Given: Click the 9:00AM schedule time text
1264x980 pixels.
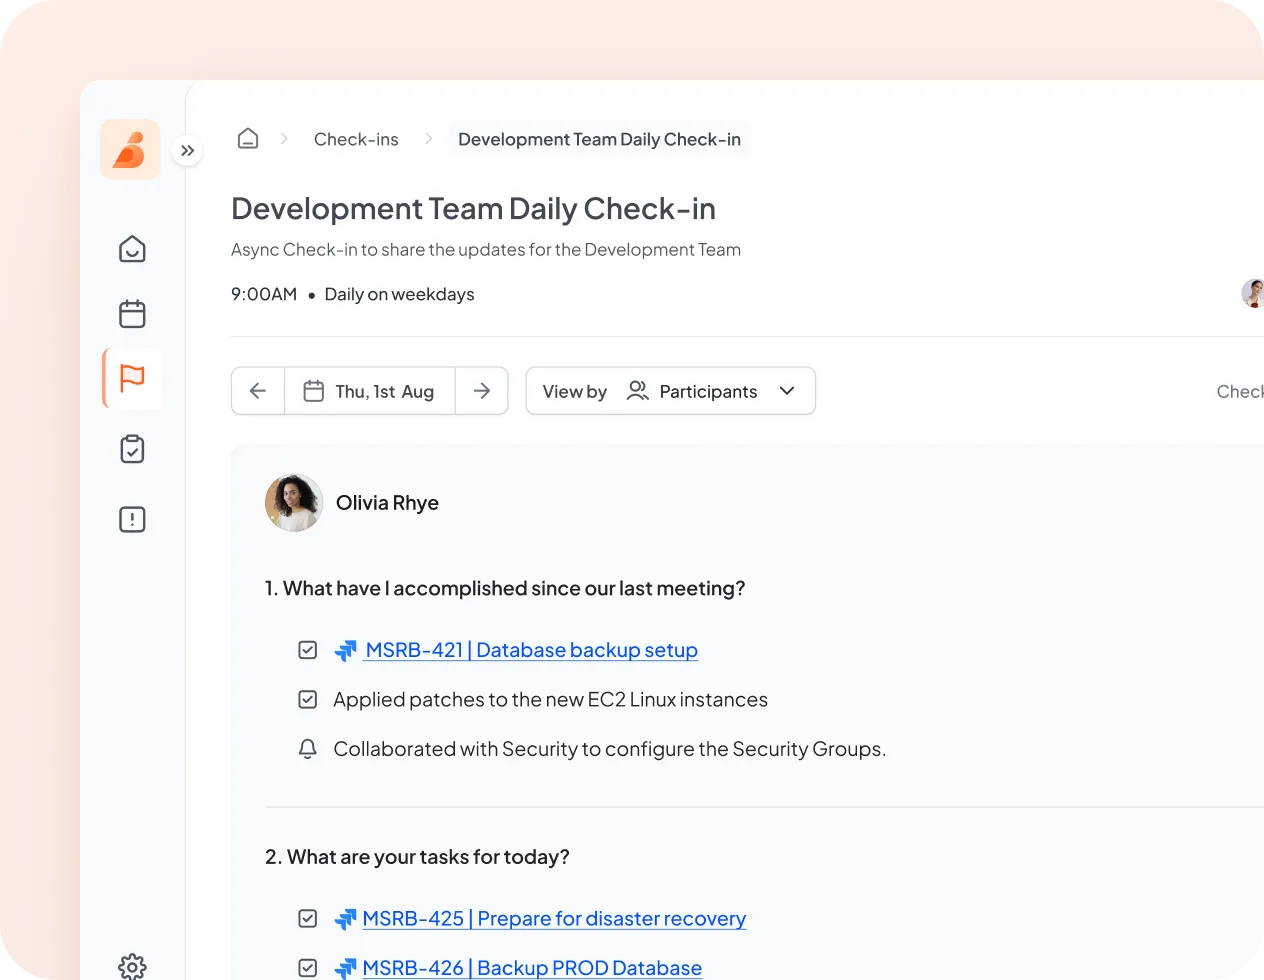Looking at the screenshot, I should pyautogui.click(x=264, y=294).
